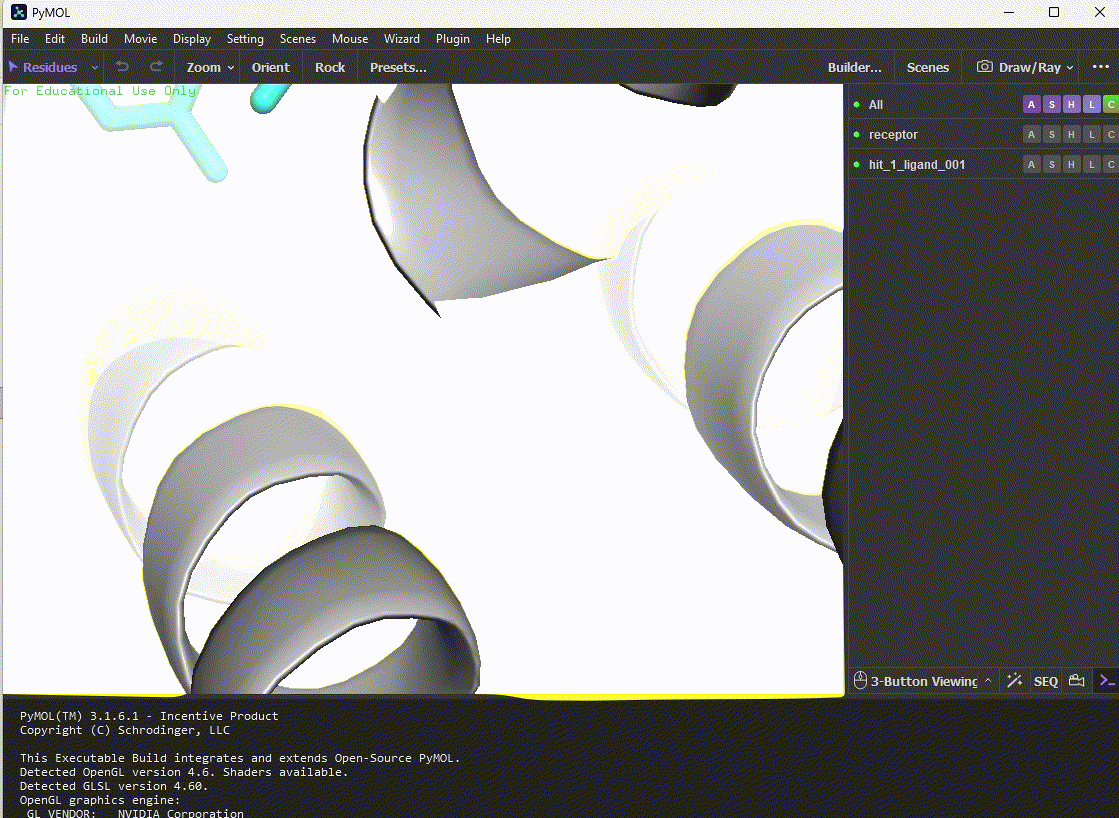Open Color (C) menu for receptor
Viewport: 1119px width, 818px height.
click(1111, 134)
